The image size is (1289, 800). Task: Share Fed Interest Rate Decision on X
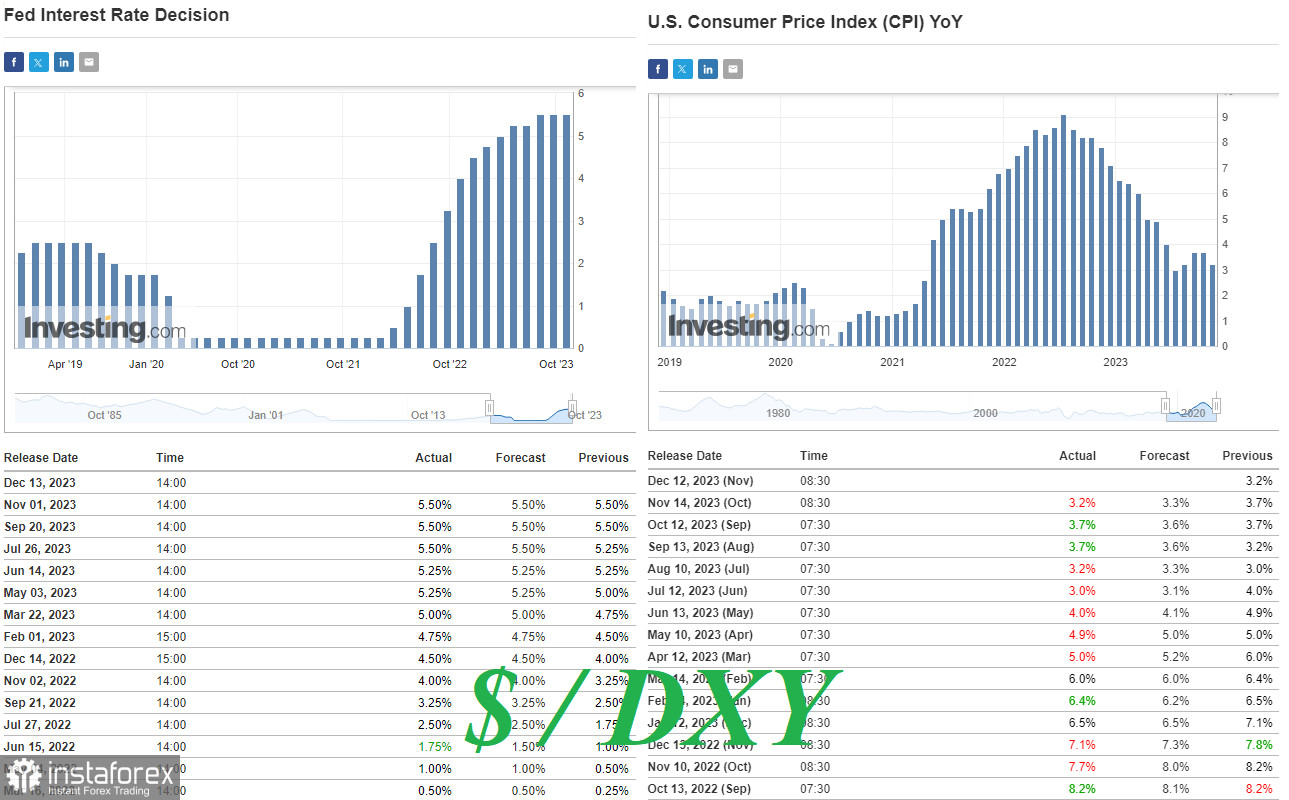tap(39, 62)
